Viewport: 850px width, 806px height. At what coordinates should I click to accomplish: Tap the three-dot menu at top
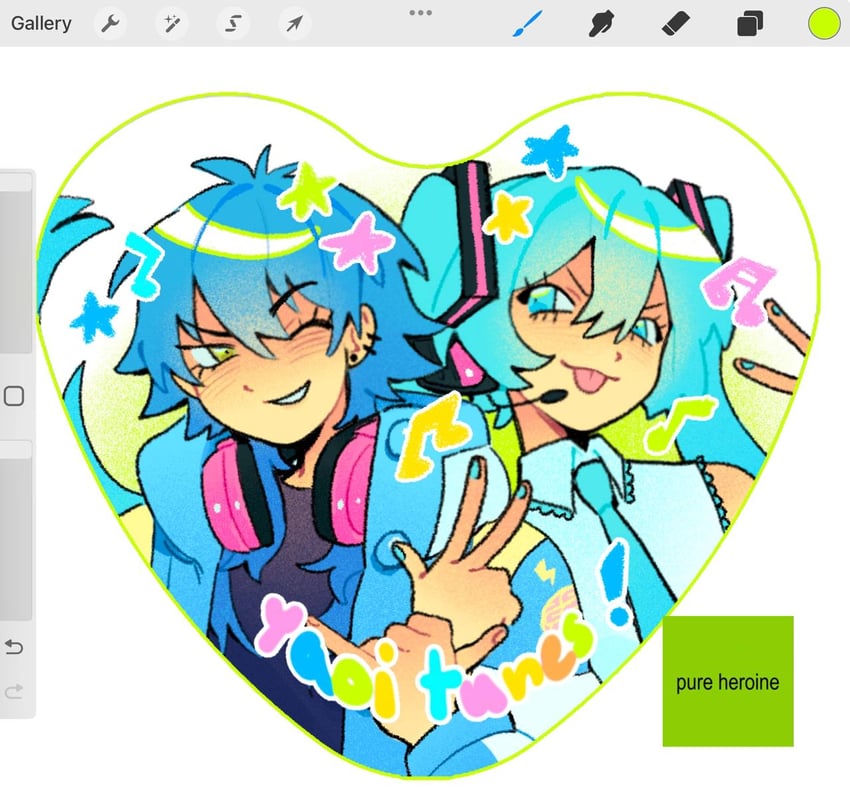pos(421,12)
